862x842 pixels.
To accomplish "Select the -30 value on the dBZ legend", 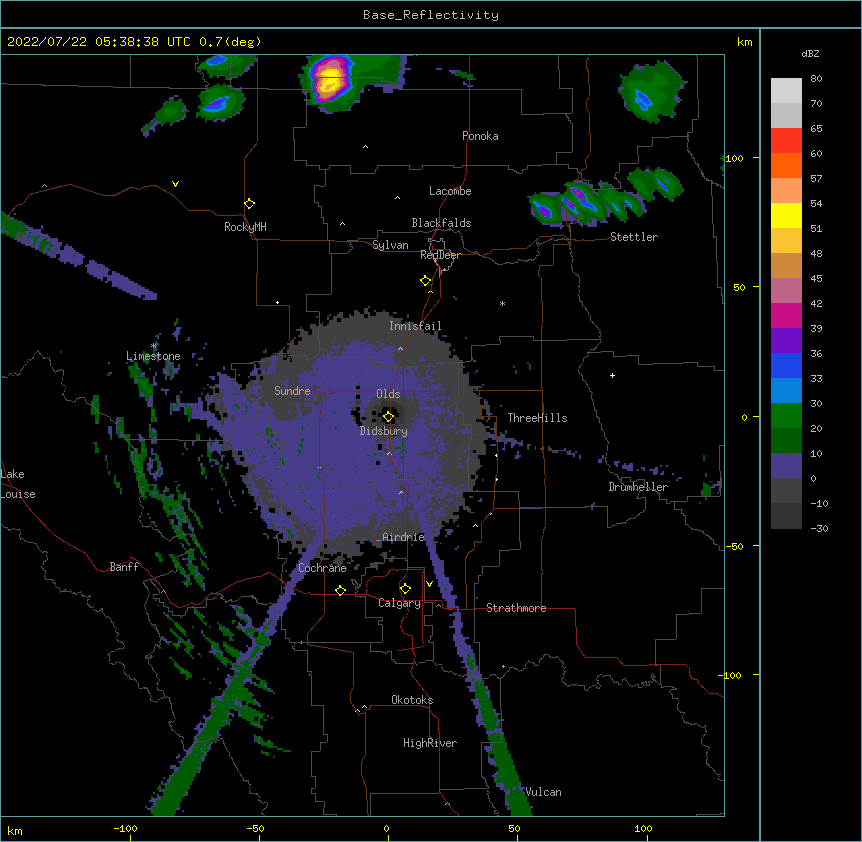I will (x=819, y=528).
